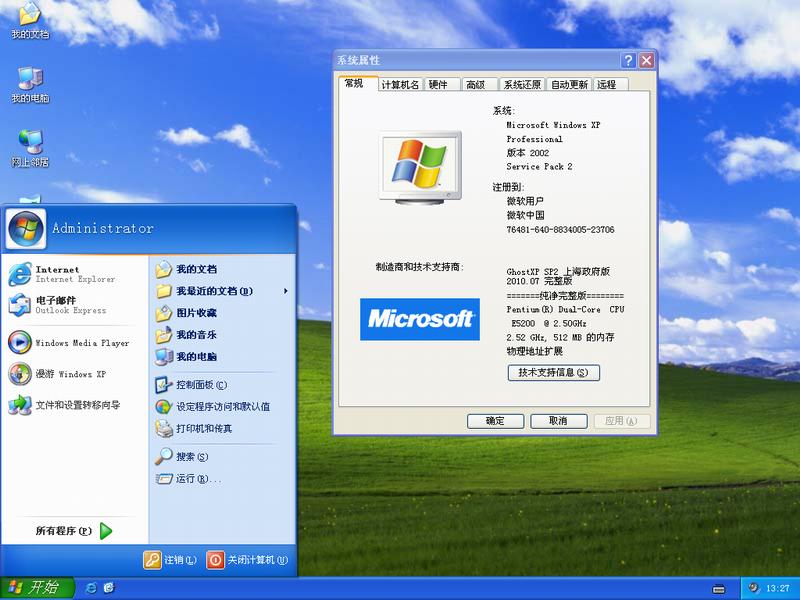Viewport: 800px width, 600px height.
Task: Switch to 系统还原 tab
Action: click(522, 85)
